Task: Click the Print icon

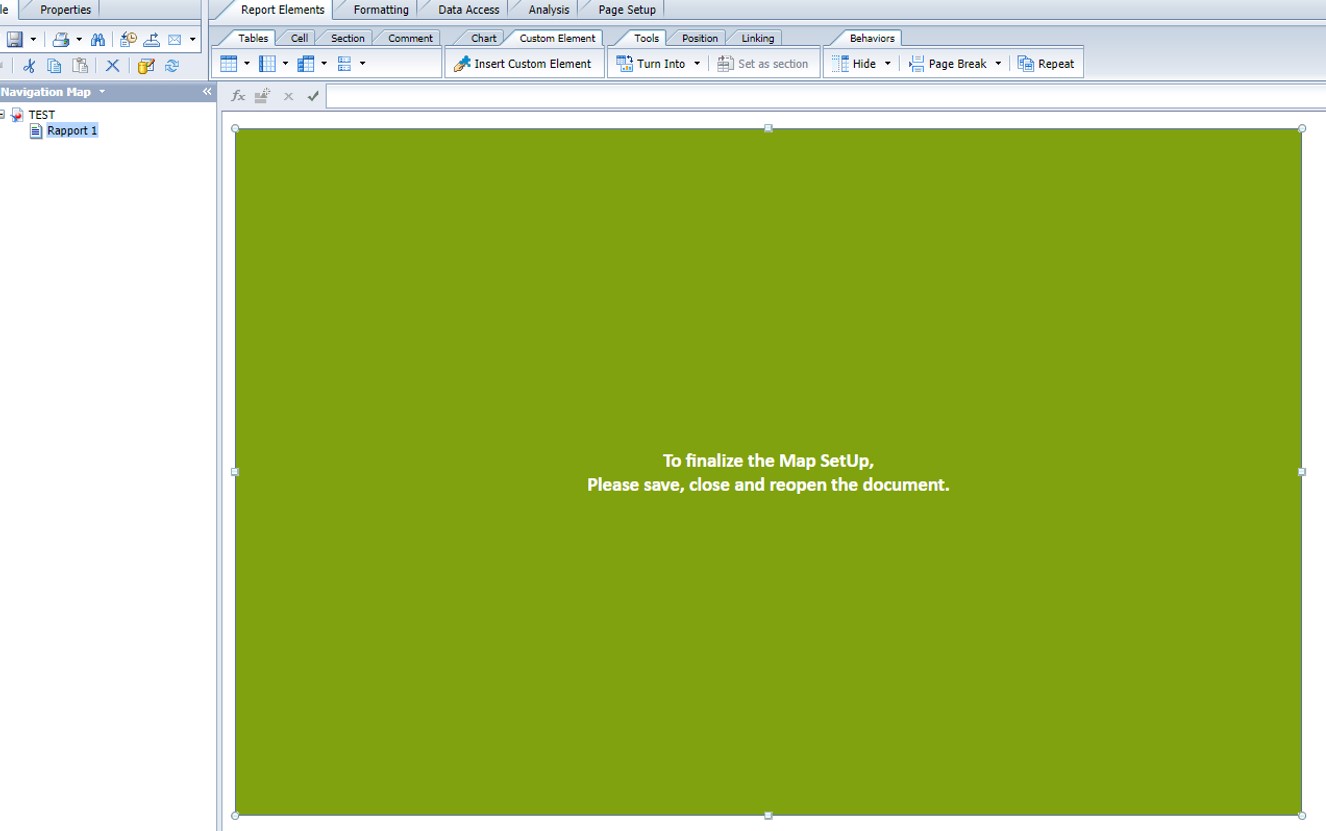Action: click(61, 40)
